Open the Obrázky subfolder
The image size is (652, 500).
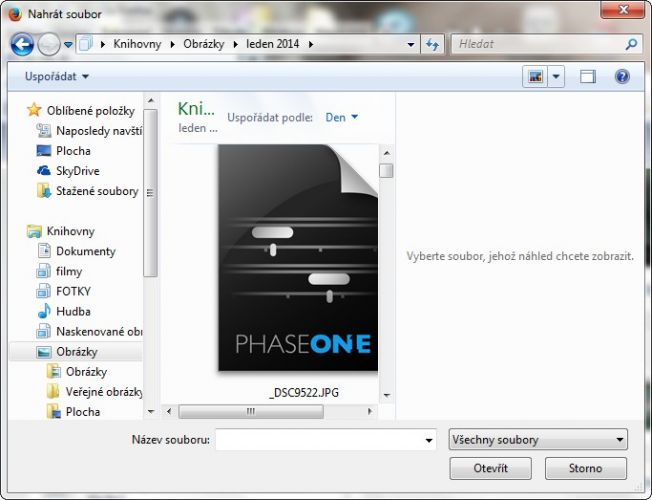tap(86, 371)
